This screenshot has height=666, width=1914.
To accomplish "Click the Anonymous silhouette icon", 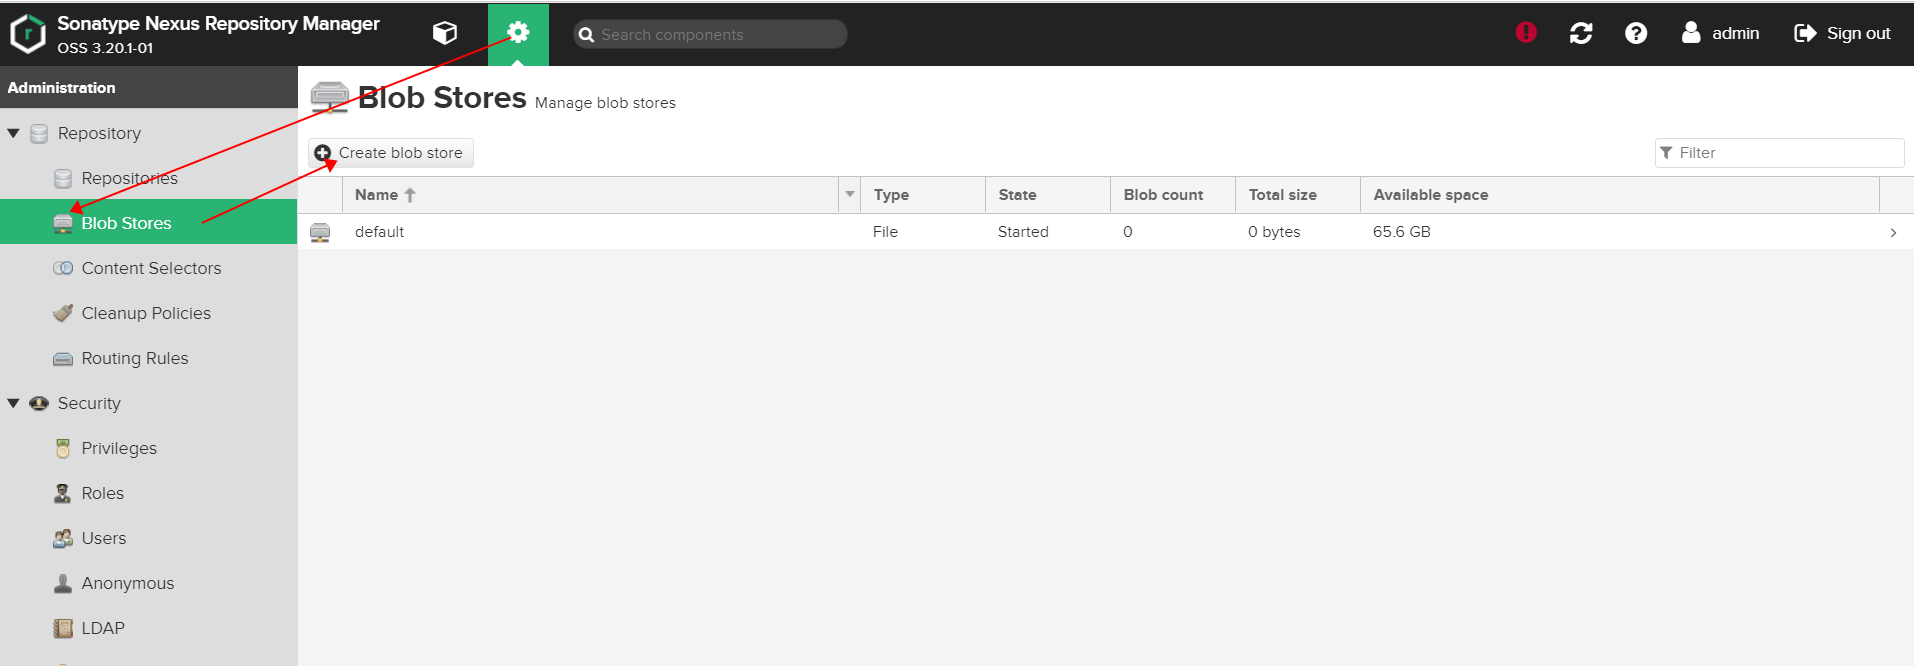I will [63, 583].
